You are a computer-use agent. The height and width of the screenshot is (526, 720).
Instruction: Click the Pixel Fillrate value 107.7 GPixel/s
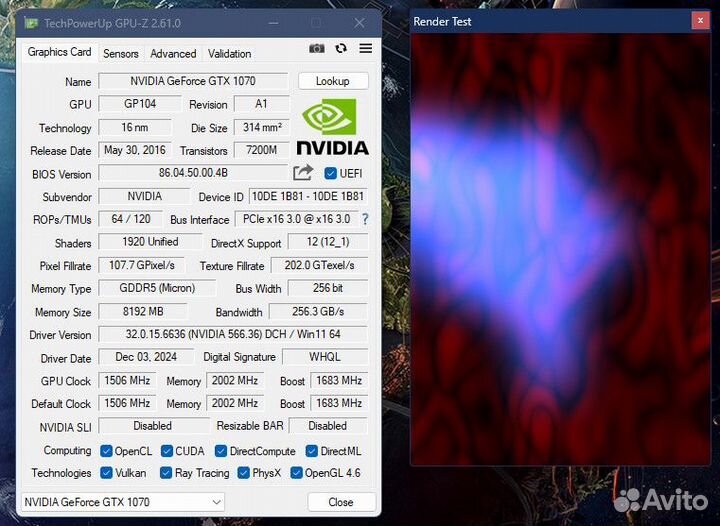[141, 265]
